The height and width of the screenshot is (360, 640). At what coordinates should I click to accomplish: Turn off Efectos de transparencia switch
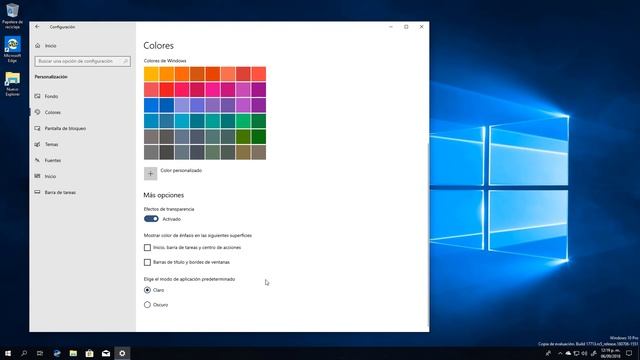(151, 219)
